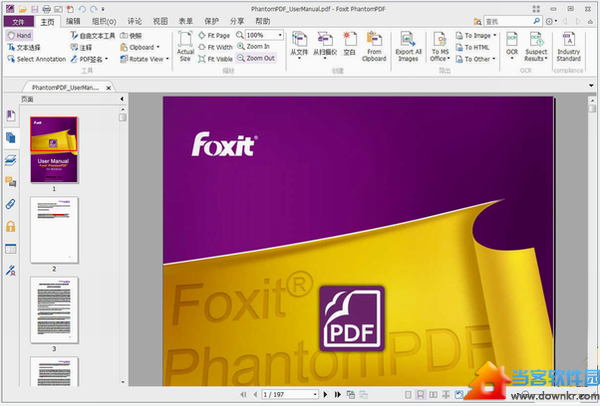The width and height of the screenshot is (600, 406).
Task: Open the pages thumbnail side panel
Action: 11,138
